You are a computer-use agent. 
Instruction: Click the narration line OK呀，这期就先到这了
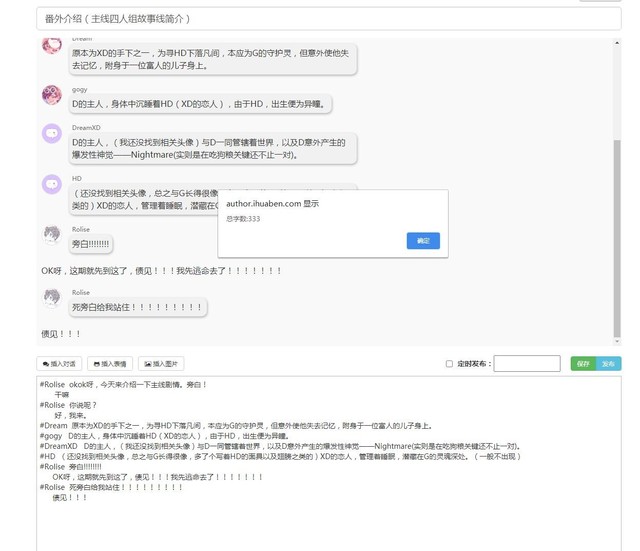(x=161, y=270)
